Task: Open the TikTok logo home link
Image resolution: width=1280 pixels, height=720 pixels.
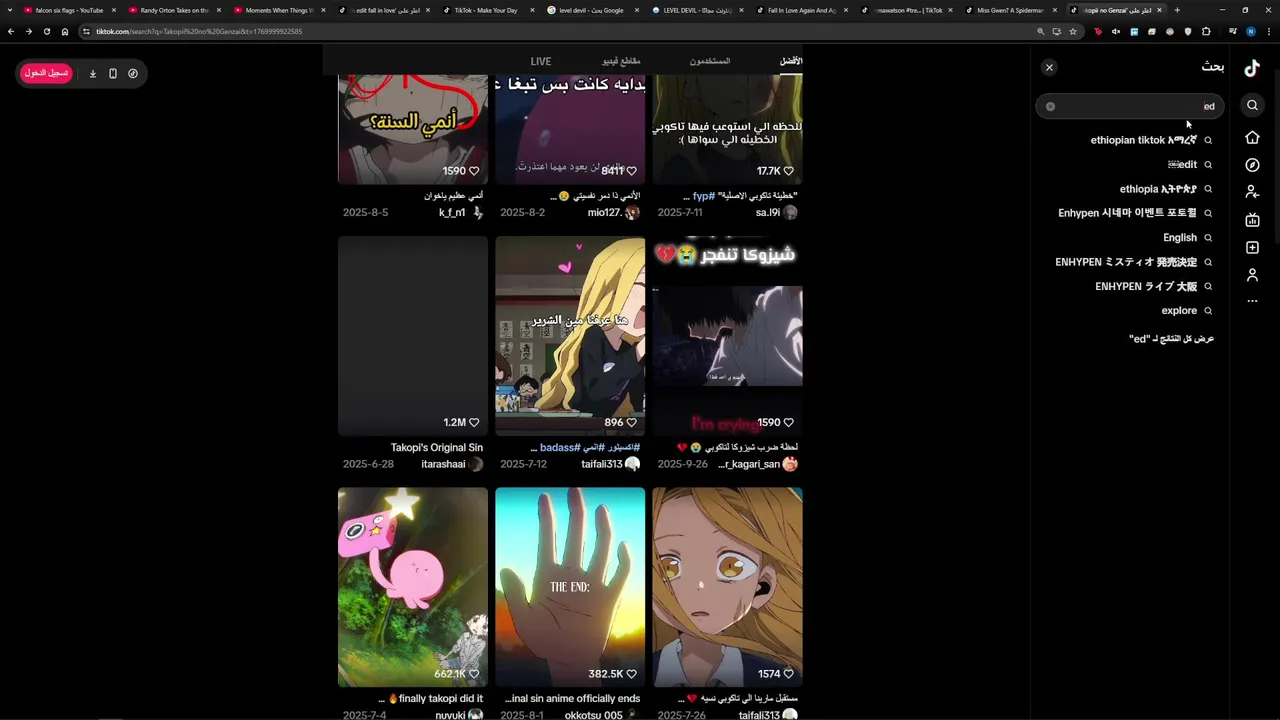Action: pyautogui.click(x=1252, y=68)
